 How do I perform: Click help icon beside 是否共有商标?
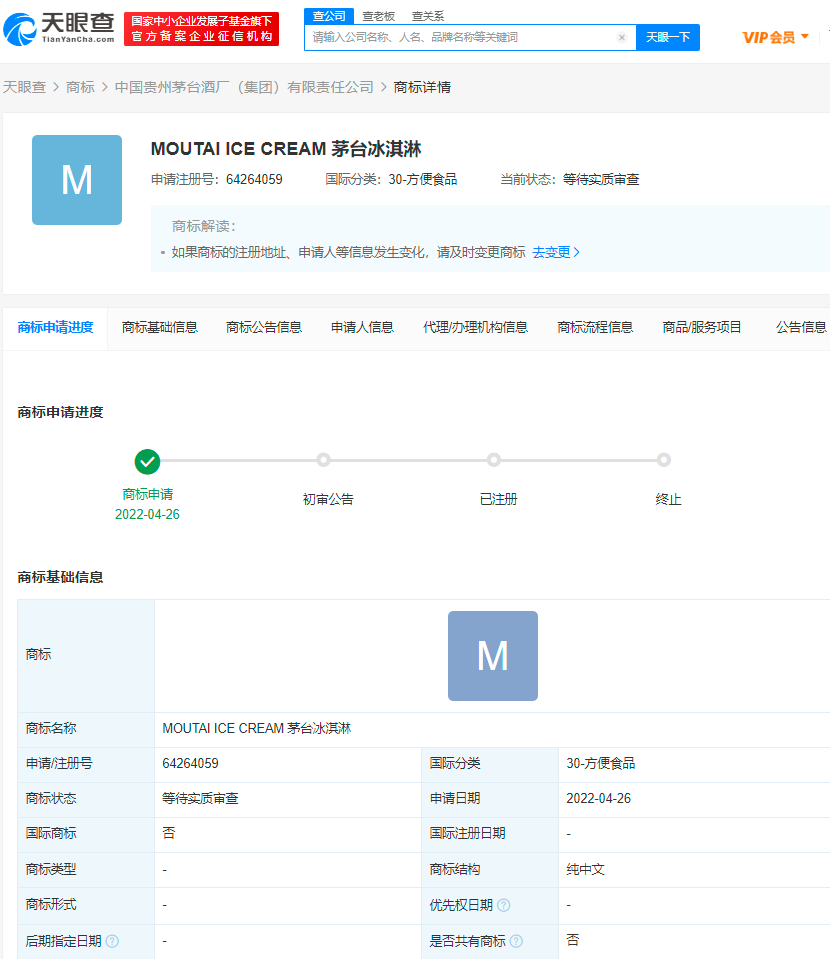[x=519, y=940]
